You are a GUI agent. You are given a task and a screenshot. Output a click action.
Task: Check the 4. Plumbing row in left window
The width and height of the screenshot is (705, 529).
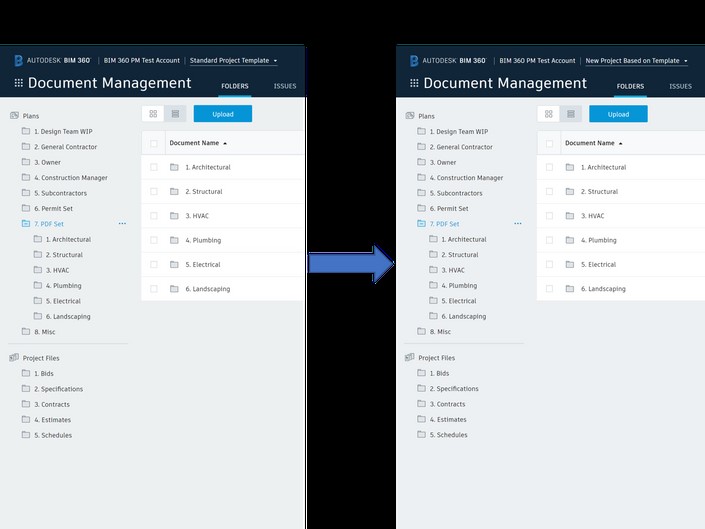(154, 240)
